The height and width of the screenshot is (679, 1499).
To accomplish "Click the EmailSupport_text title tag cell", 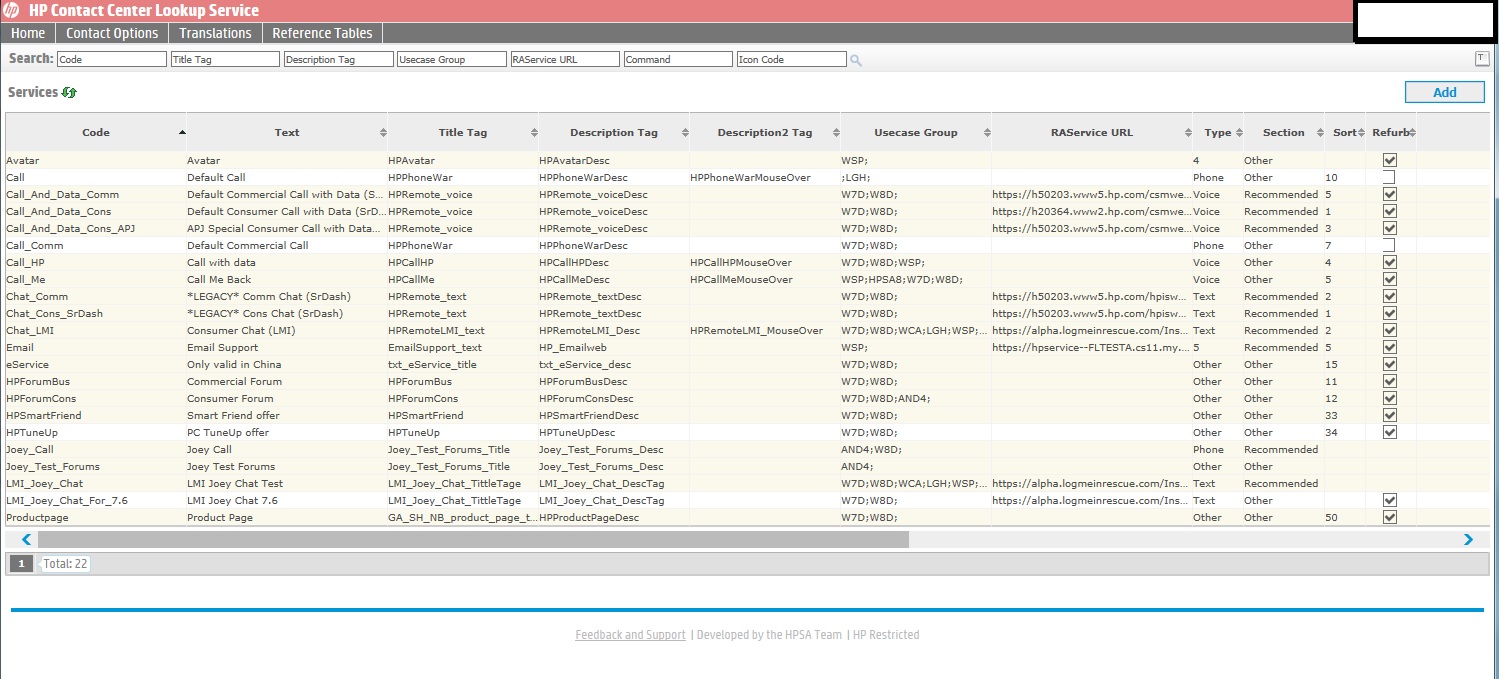I will tap(463, 347).
